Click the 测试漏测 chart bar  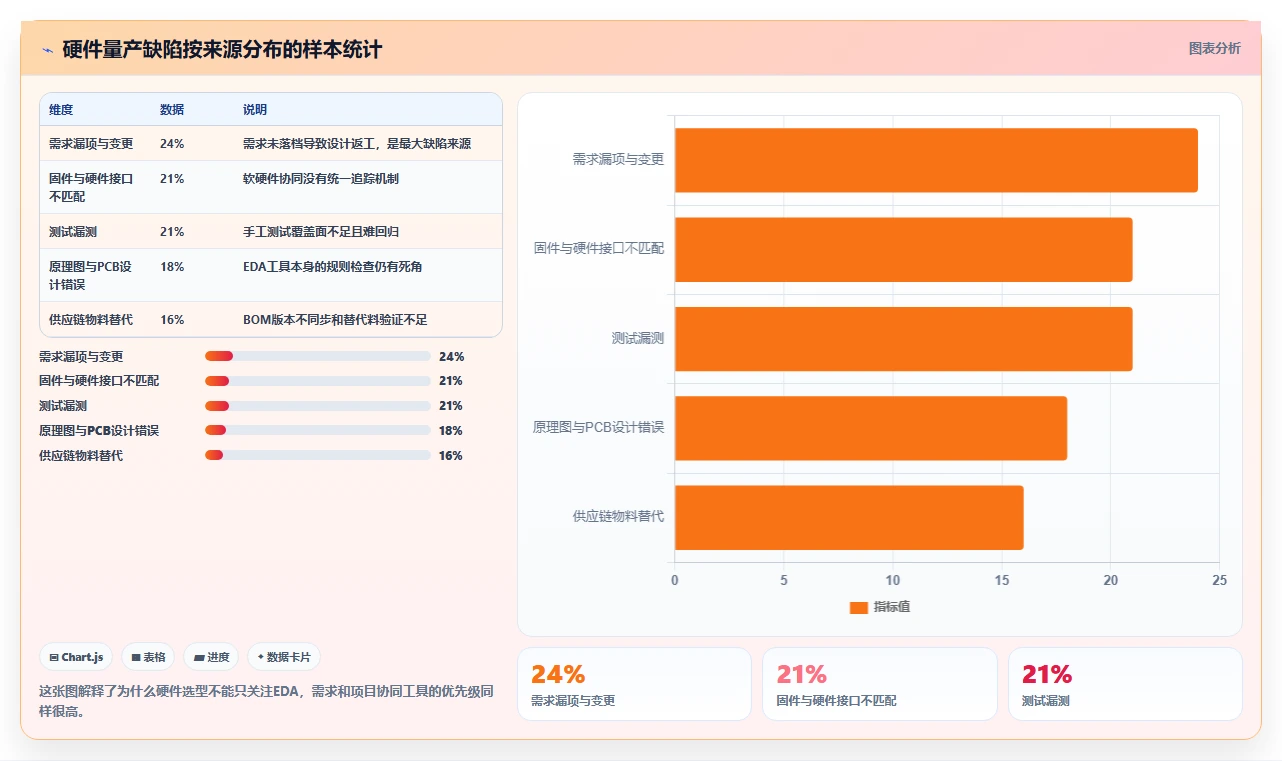pyautogui.click(x=903, y=338)
